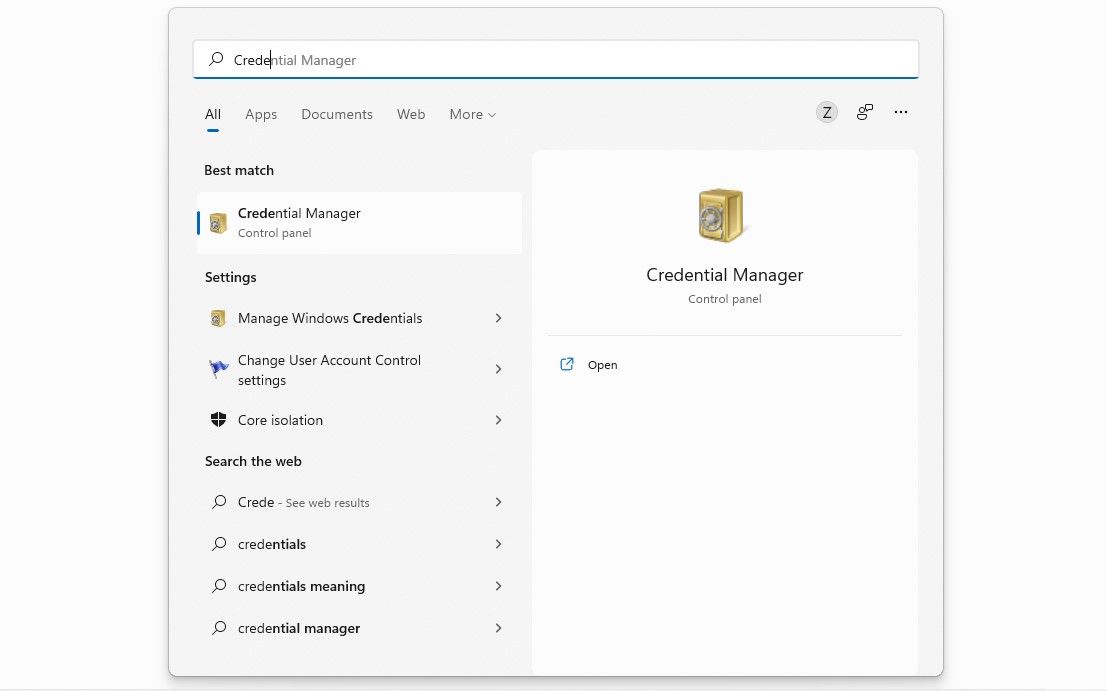
Task: Expand the credentials meaning suggestion
Action: pyautogui.click(x=498, y=586)
